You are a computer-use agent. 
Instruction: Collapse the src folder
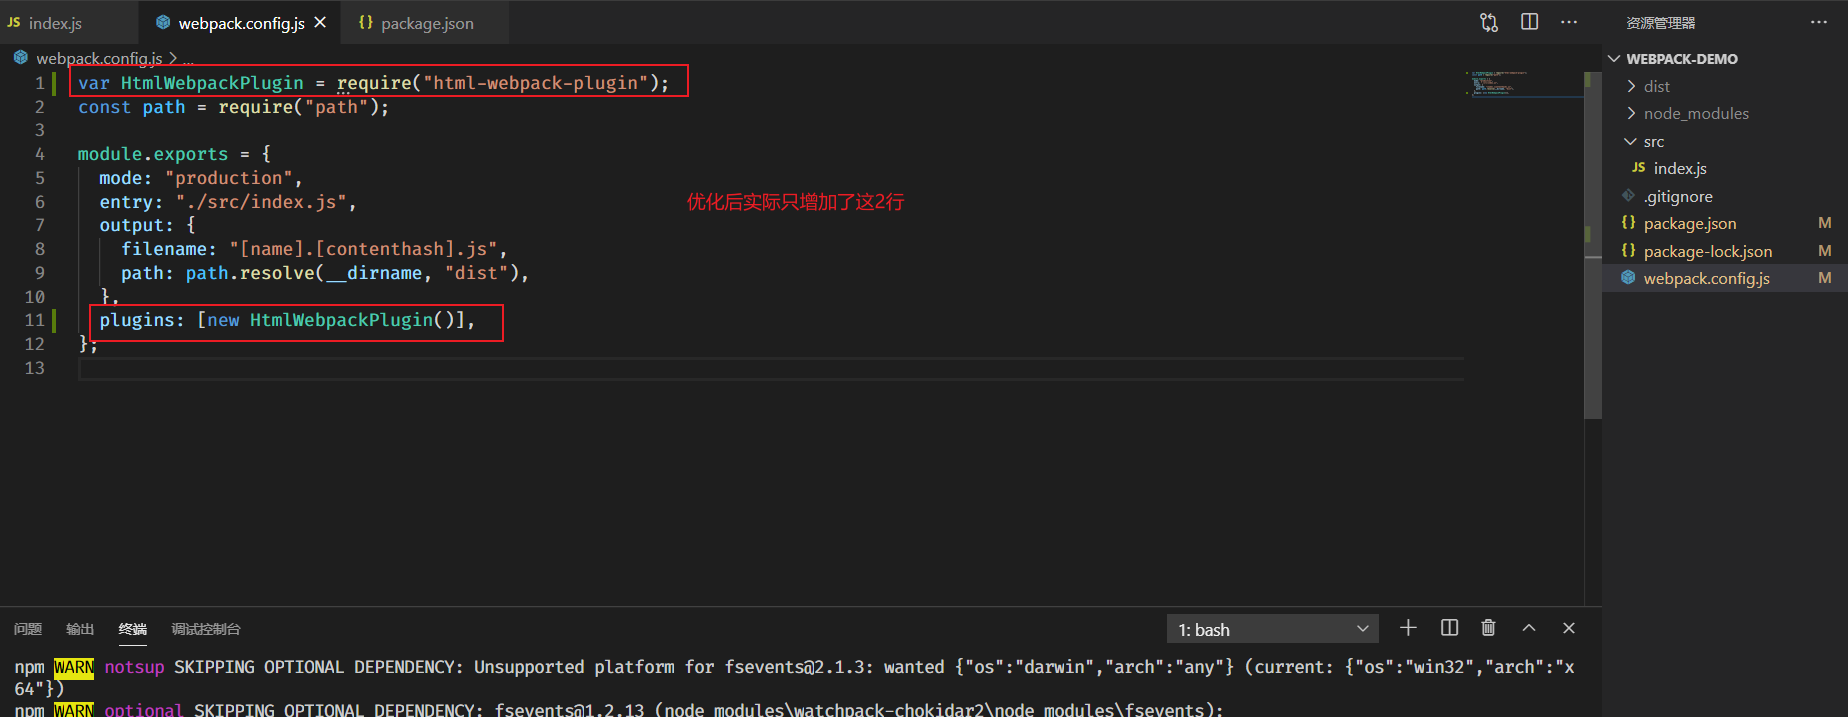[x=1725, y=141]
